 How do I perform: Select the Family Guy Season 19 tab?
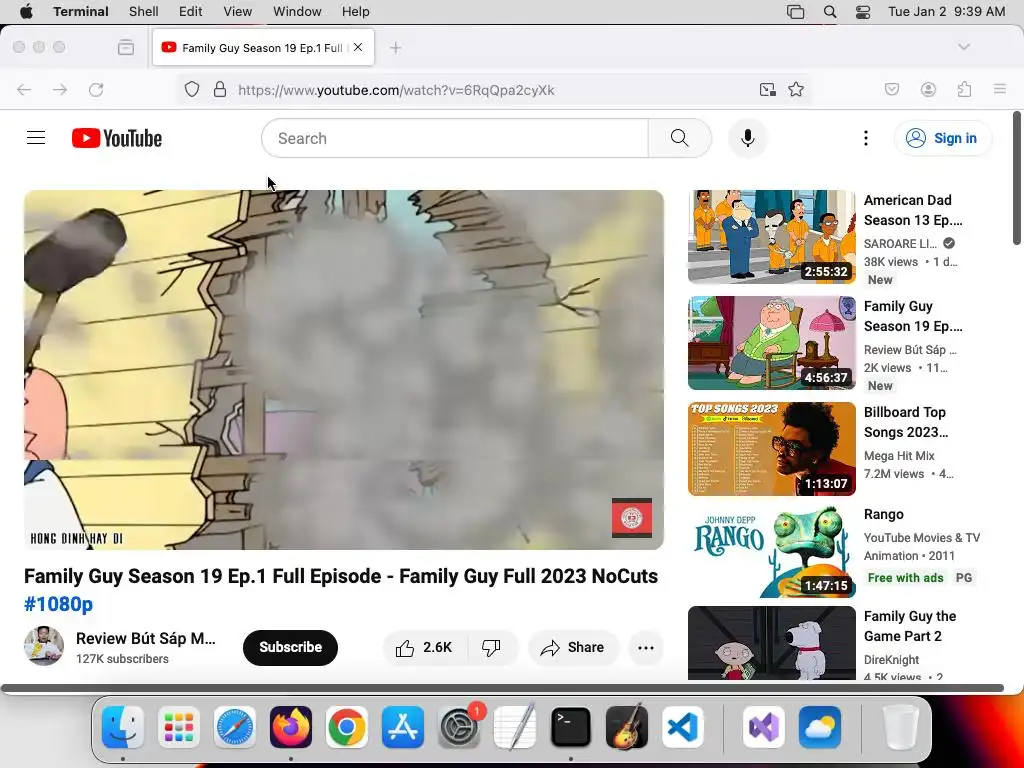[x=263, y=47]
